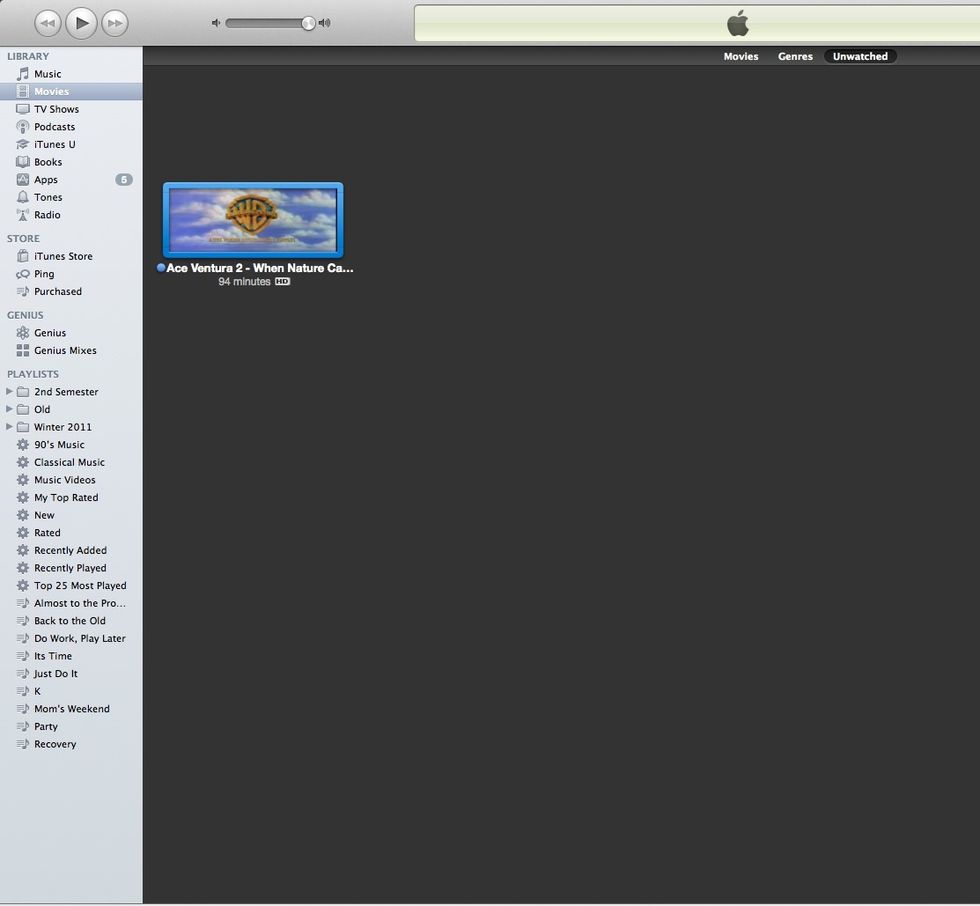980x906 pixels.
Task: Click the HD badge under Ace Ventura
Action: [x=282, y=282]
